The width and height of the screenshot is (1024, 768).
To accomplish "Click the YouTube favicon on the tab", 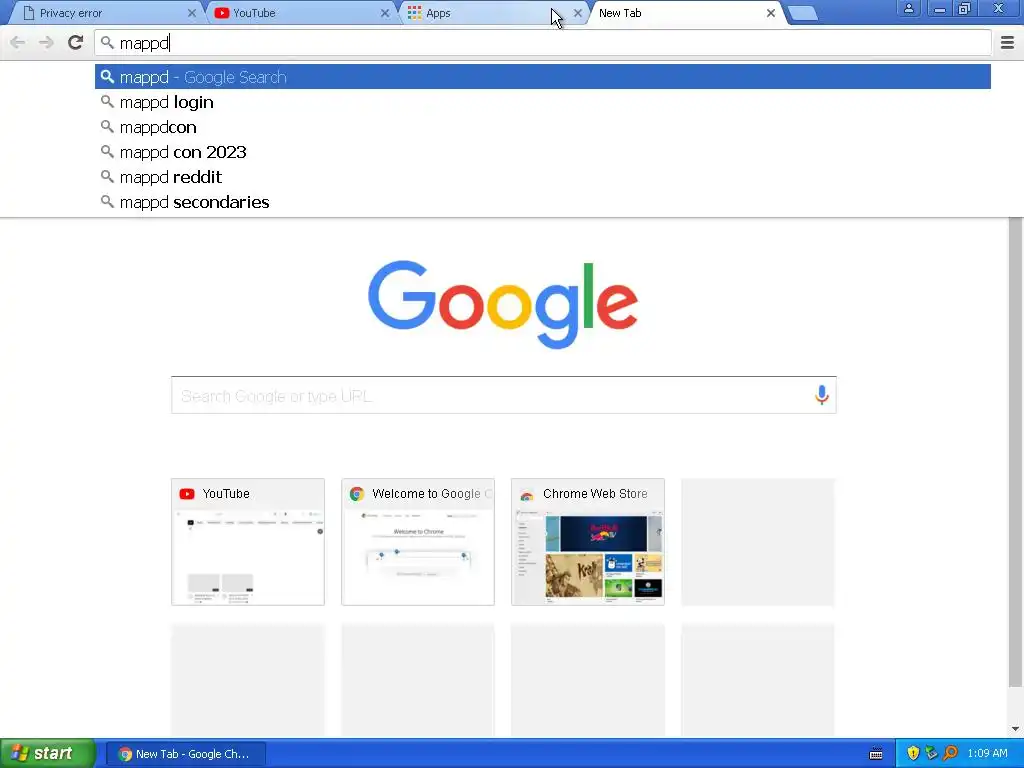I will [x=221, y=13].
